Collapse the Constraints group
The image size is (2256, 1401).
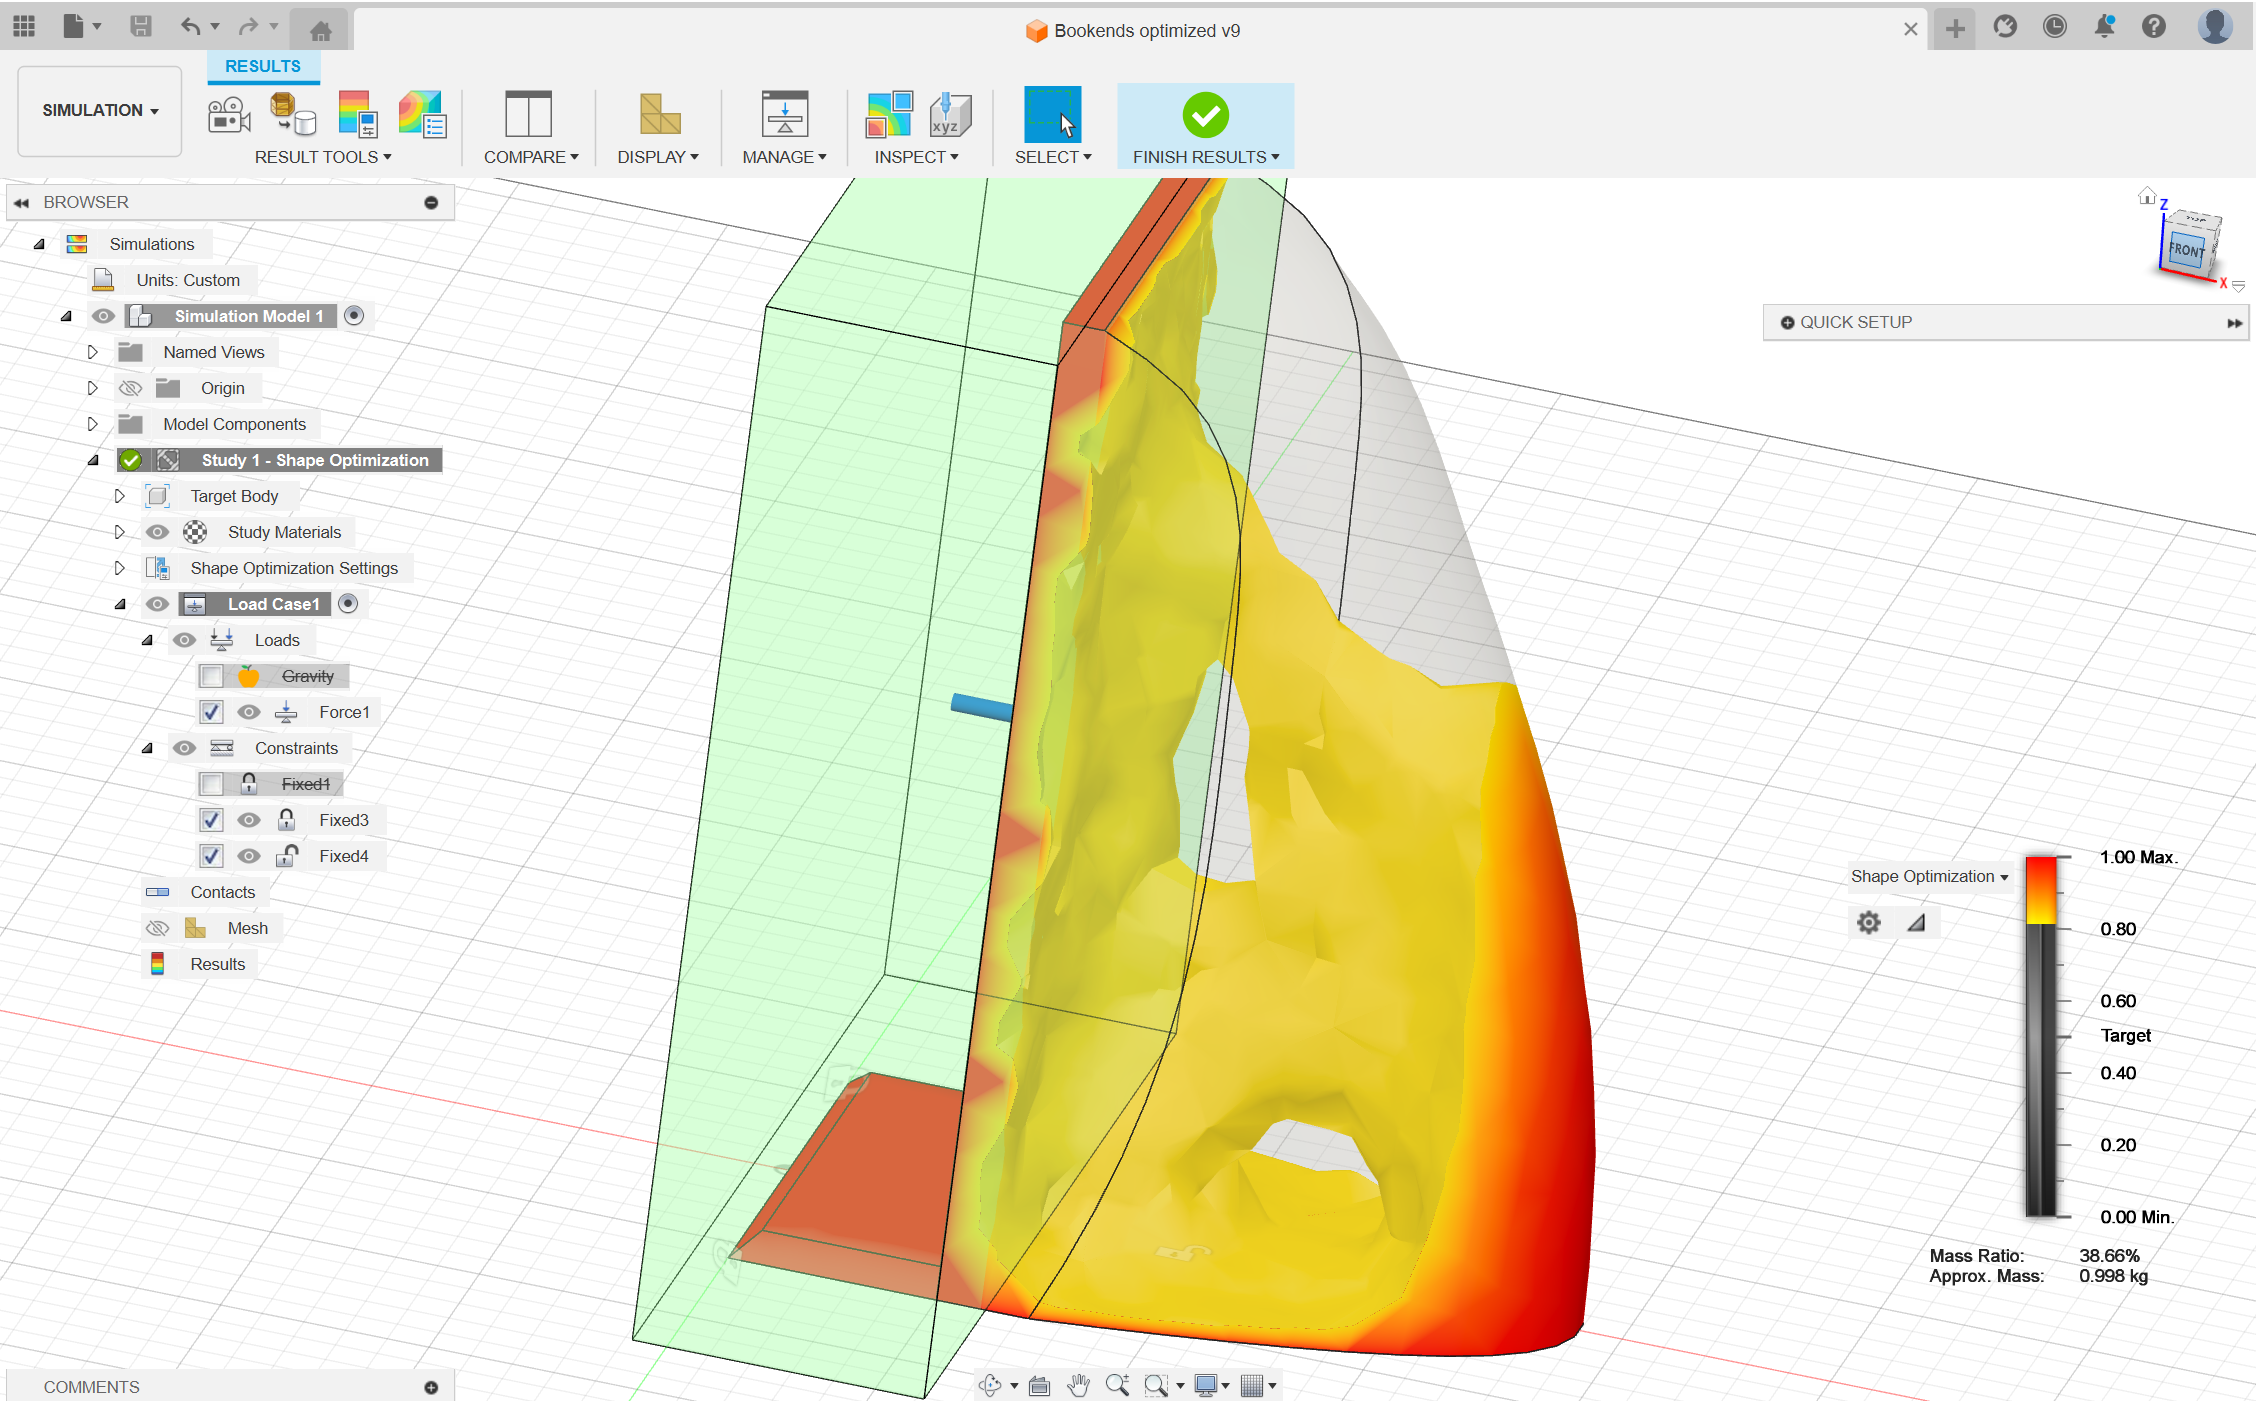click(147, 748)
